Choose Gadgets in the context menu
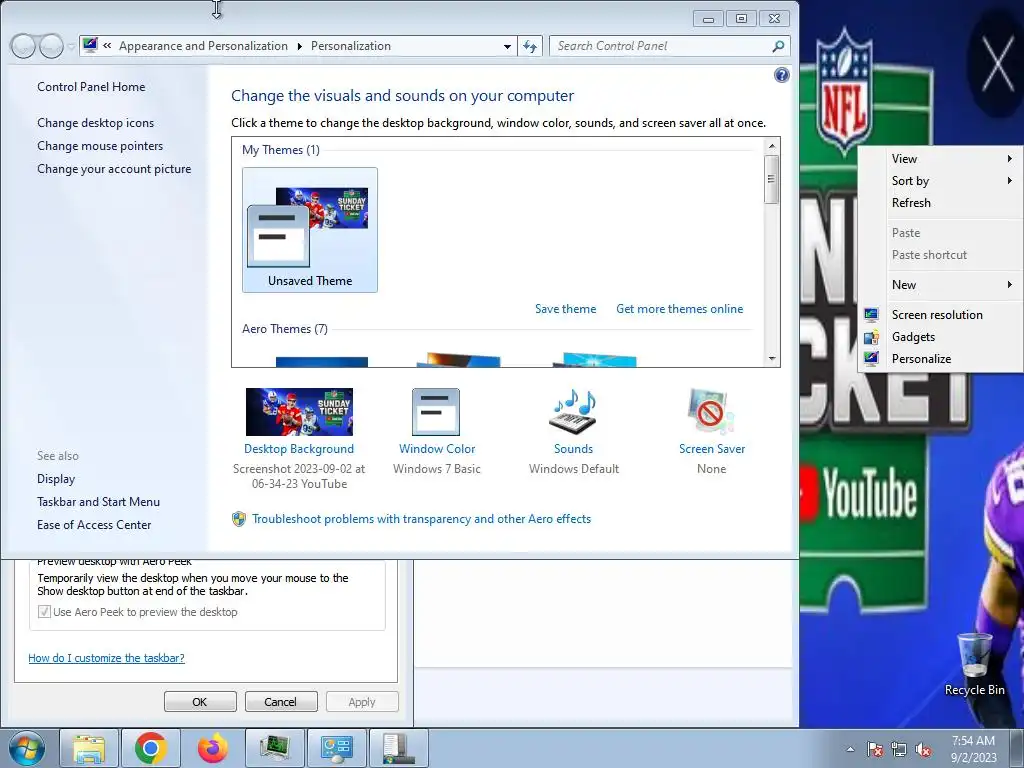Viewport: 1024px width, 768px height. pos(913,337)
